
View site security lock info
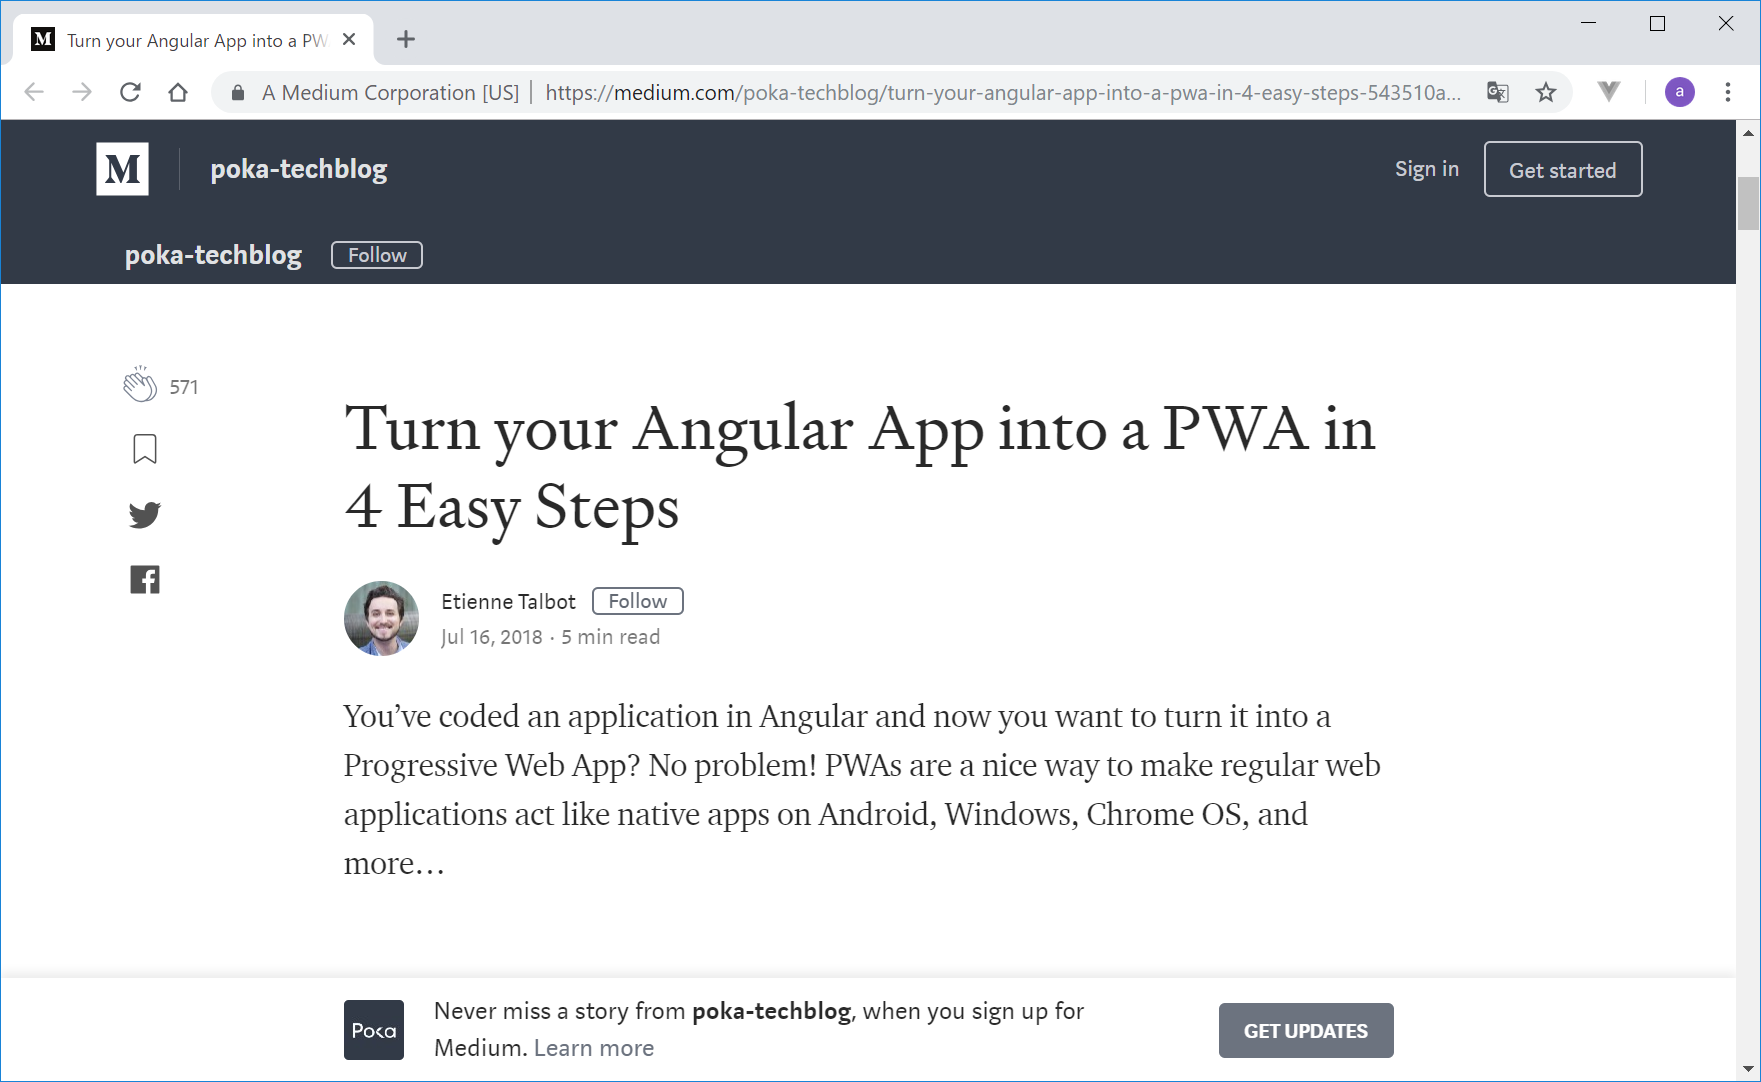237,93
